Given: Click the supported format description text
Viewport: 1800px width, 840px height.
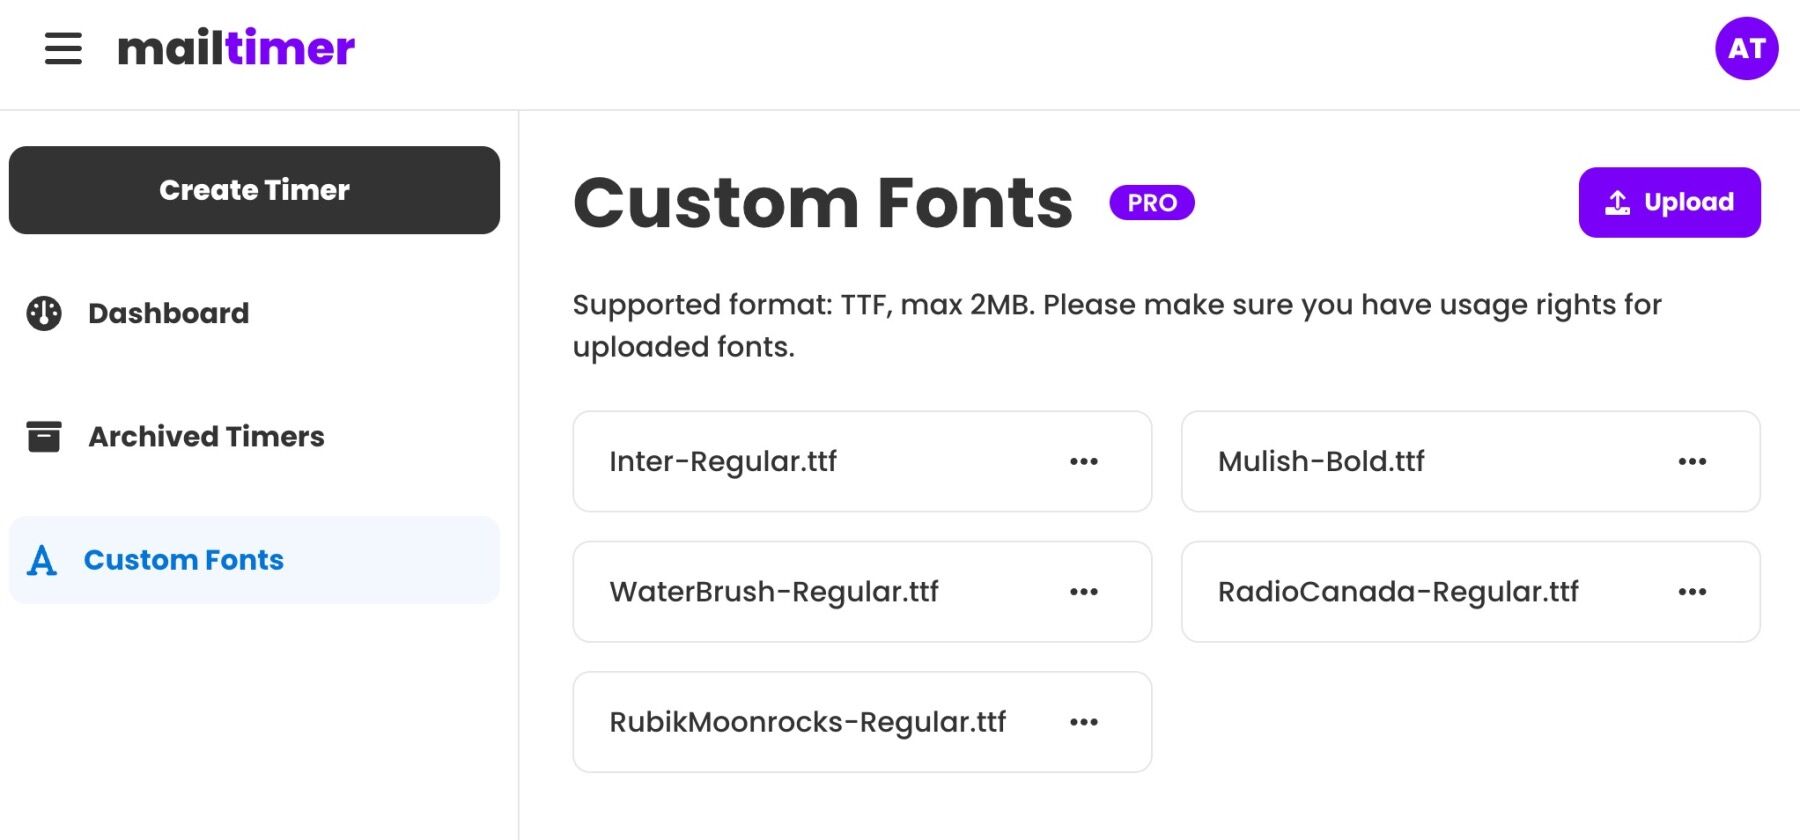Looking at the screenshot, I should [1117, 325].
